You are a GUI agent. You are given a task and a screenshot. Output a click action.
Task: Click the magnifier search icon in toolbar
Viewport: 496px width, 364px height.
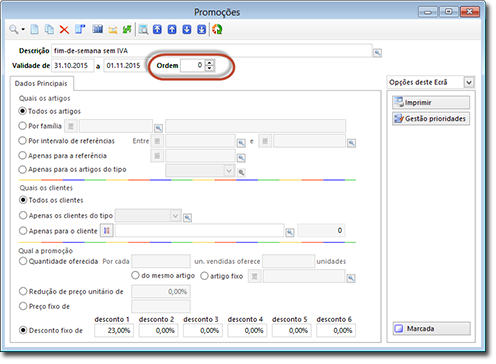[13, 29]
